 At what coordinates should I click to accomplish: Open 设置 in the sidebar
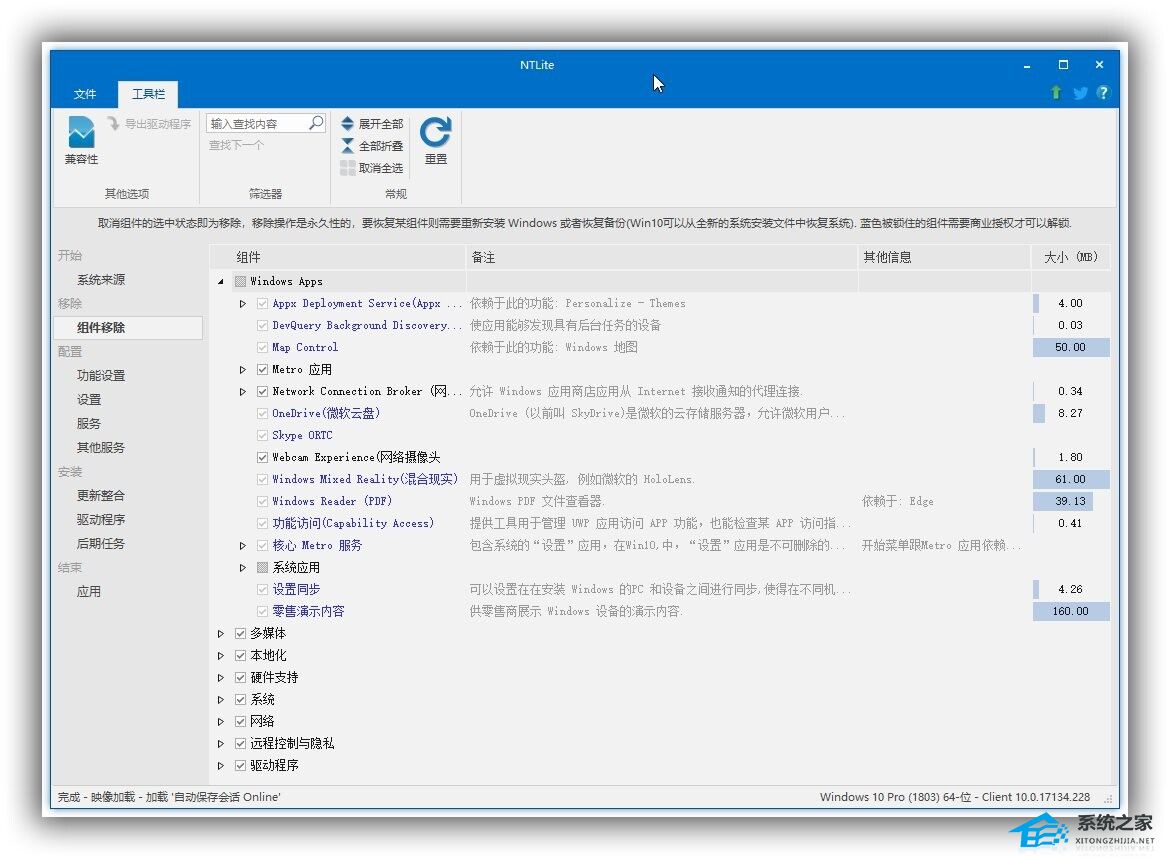click(88, 399)
